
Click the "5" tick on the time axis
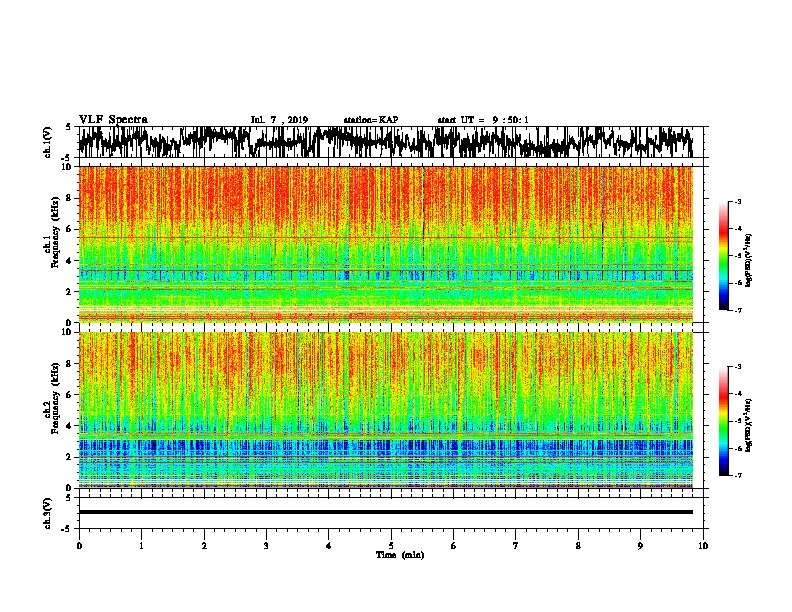tap(391, 546)
